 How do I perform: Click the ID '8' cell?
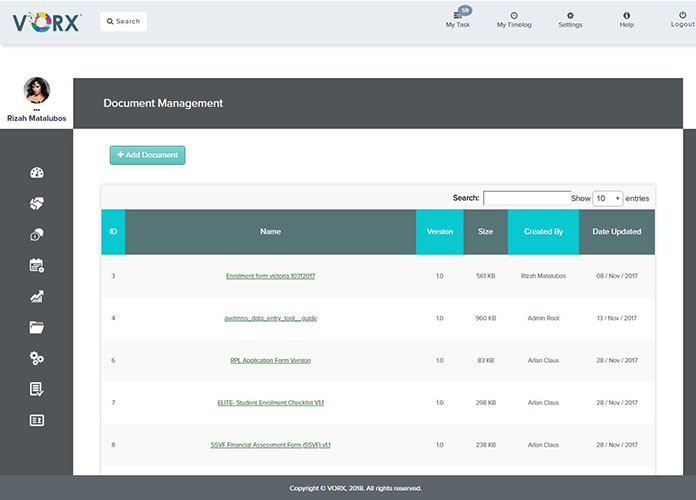coord(113,444)
